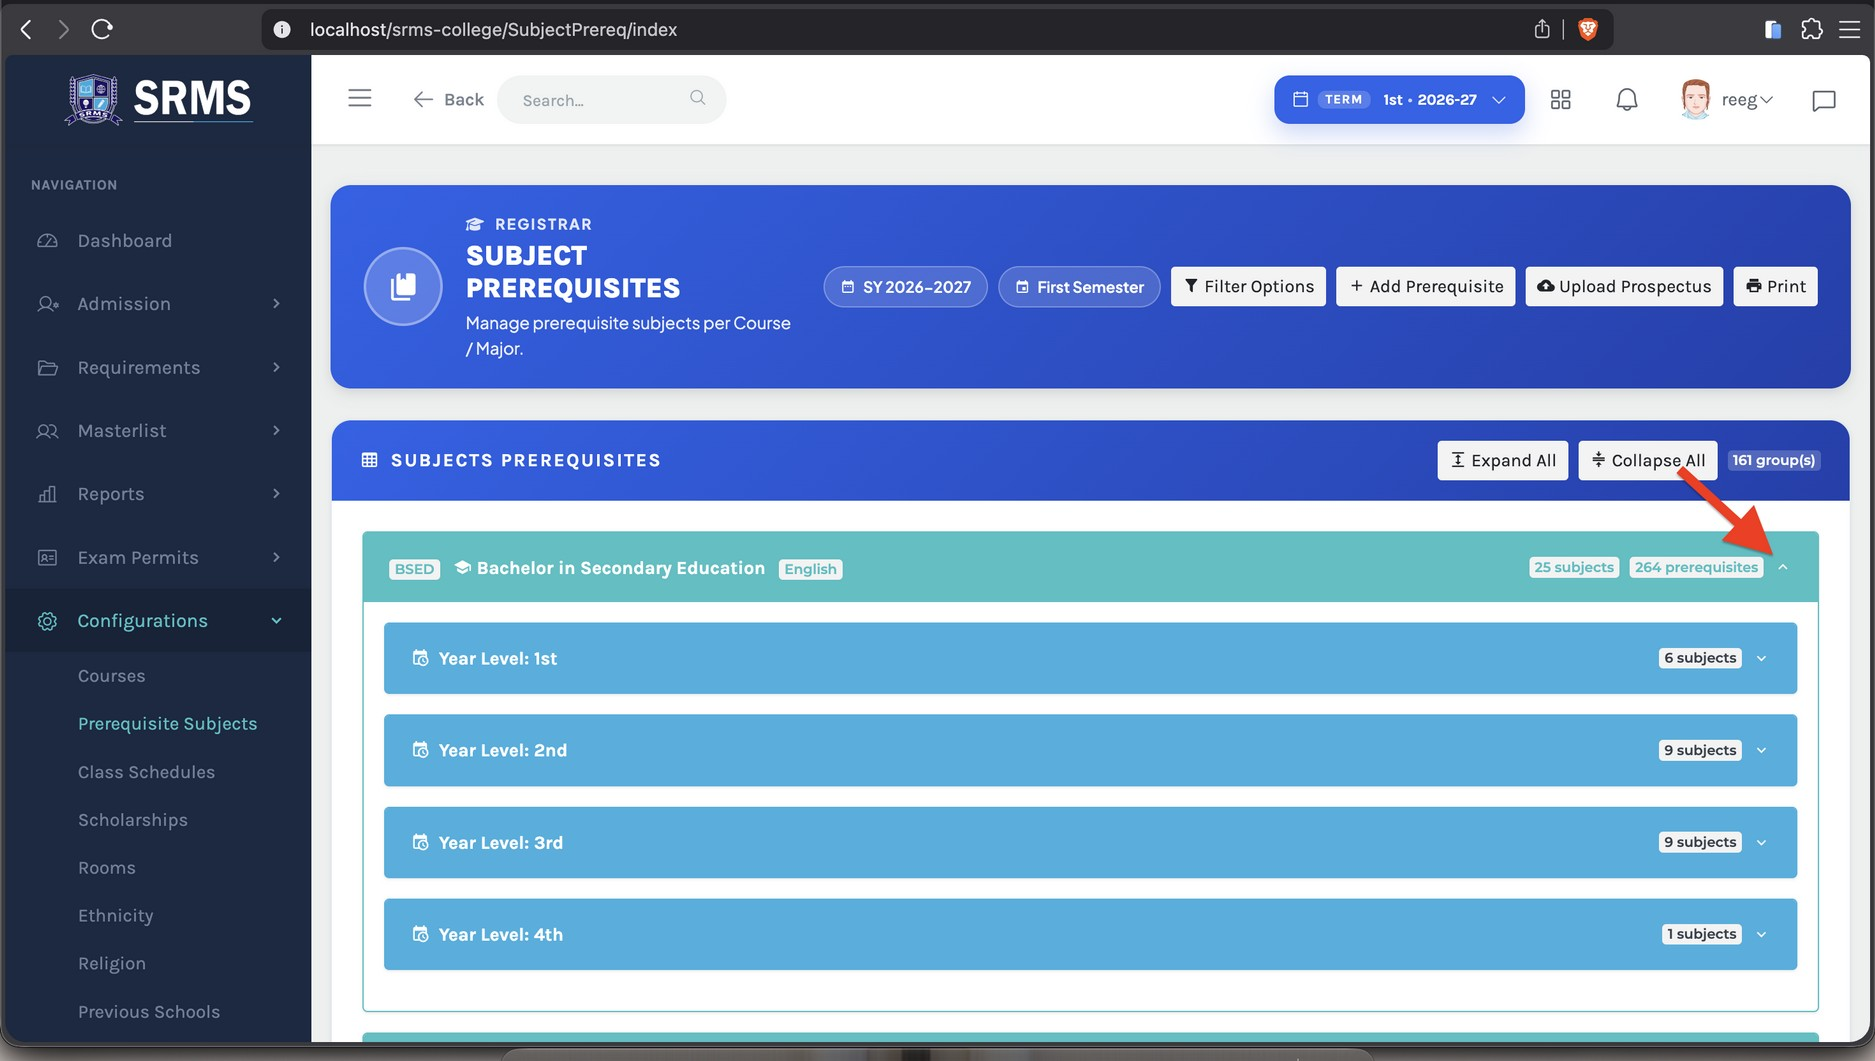This screenshot has width=1875, height=1061.
Task: Click the browser back arrow
Action: [x=27, y=29]
